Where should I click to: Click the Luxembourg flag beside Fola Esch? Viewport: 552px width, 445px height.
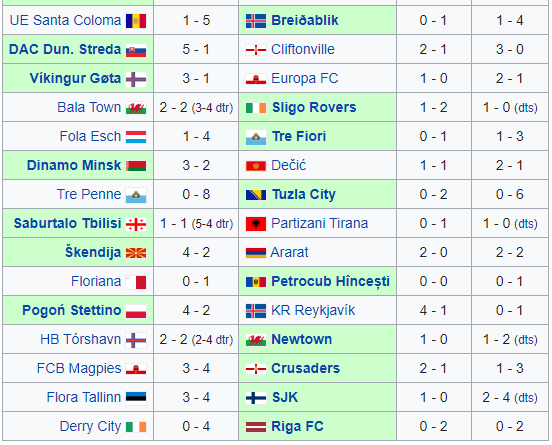pyautogui.click(x=136, y=137)
